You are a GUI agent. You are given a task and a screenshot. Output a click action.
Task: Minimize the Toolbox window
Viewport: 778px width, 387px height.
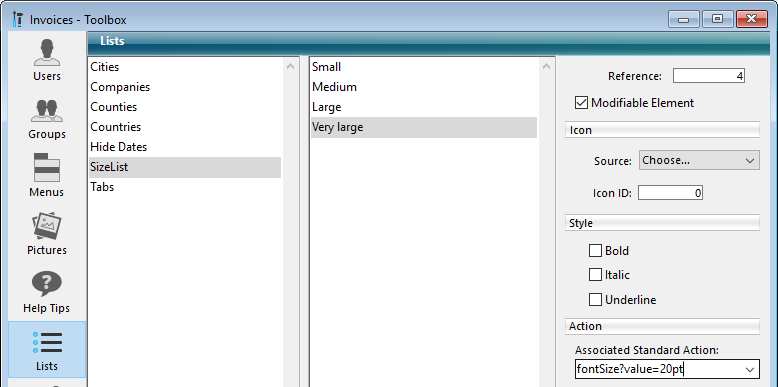pos(683,19)
